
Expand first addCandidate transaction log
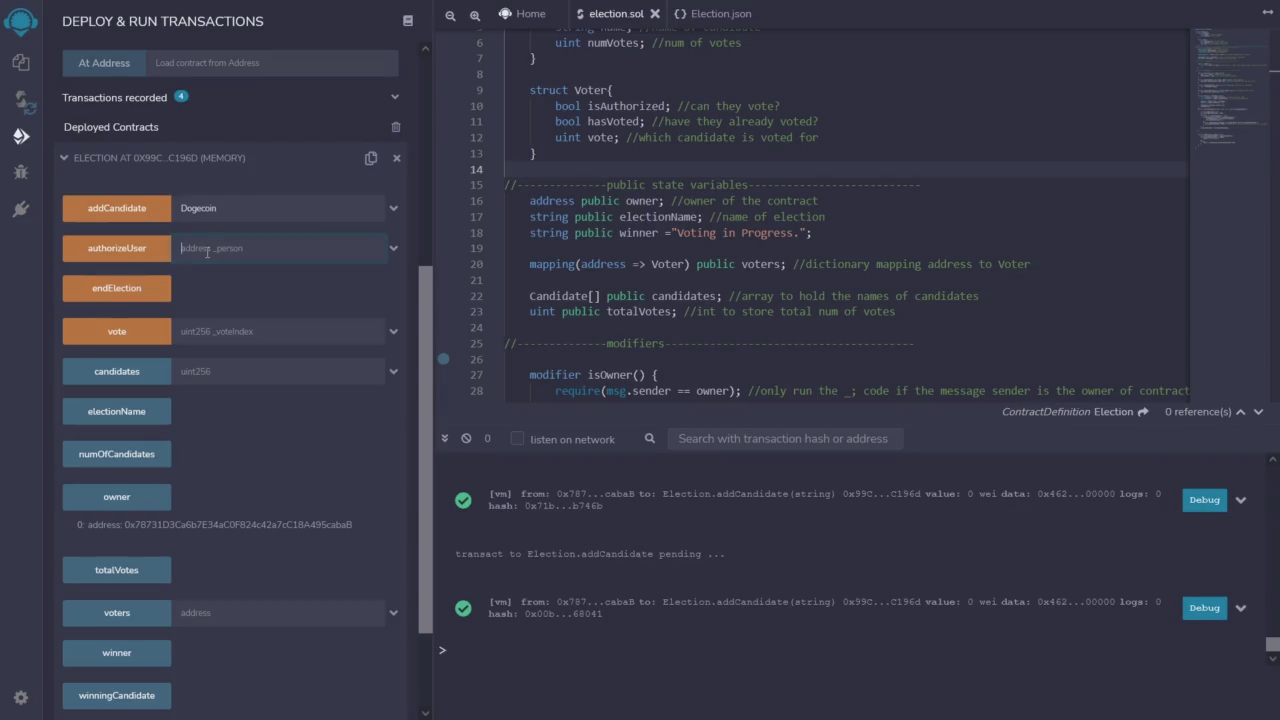coord(1241,500)
